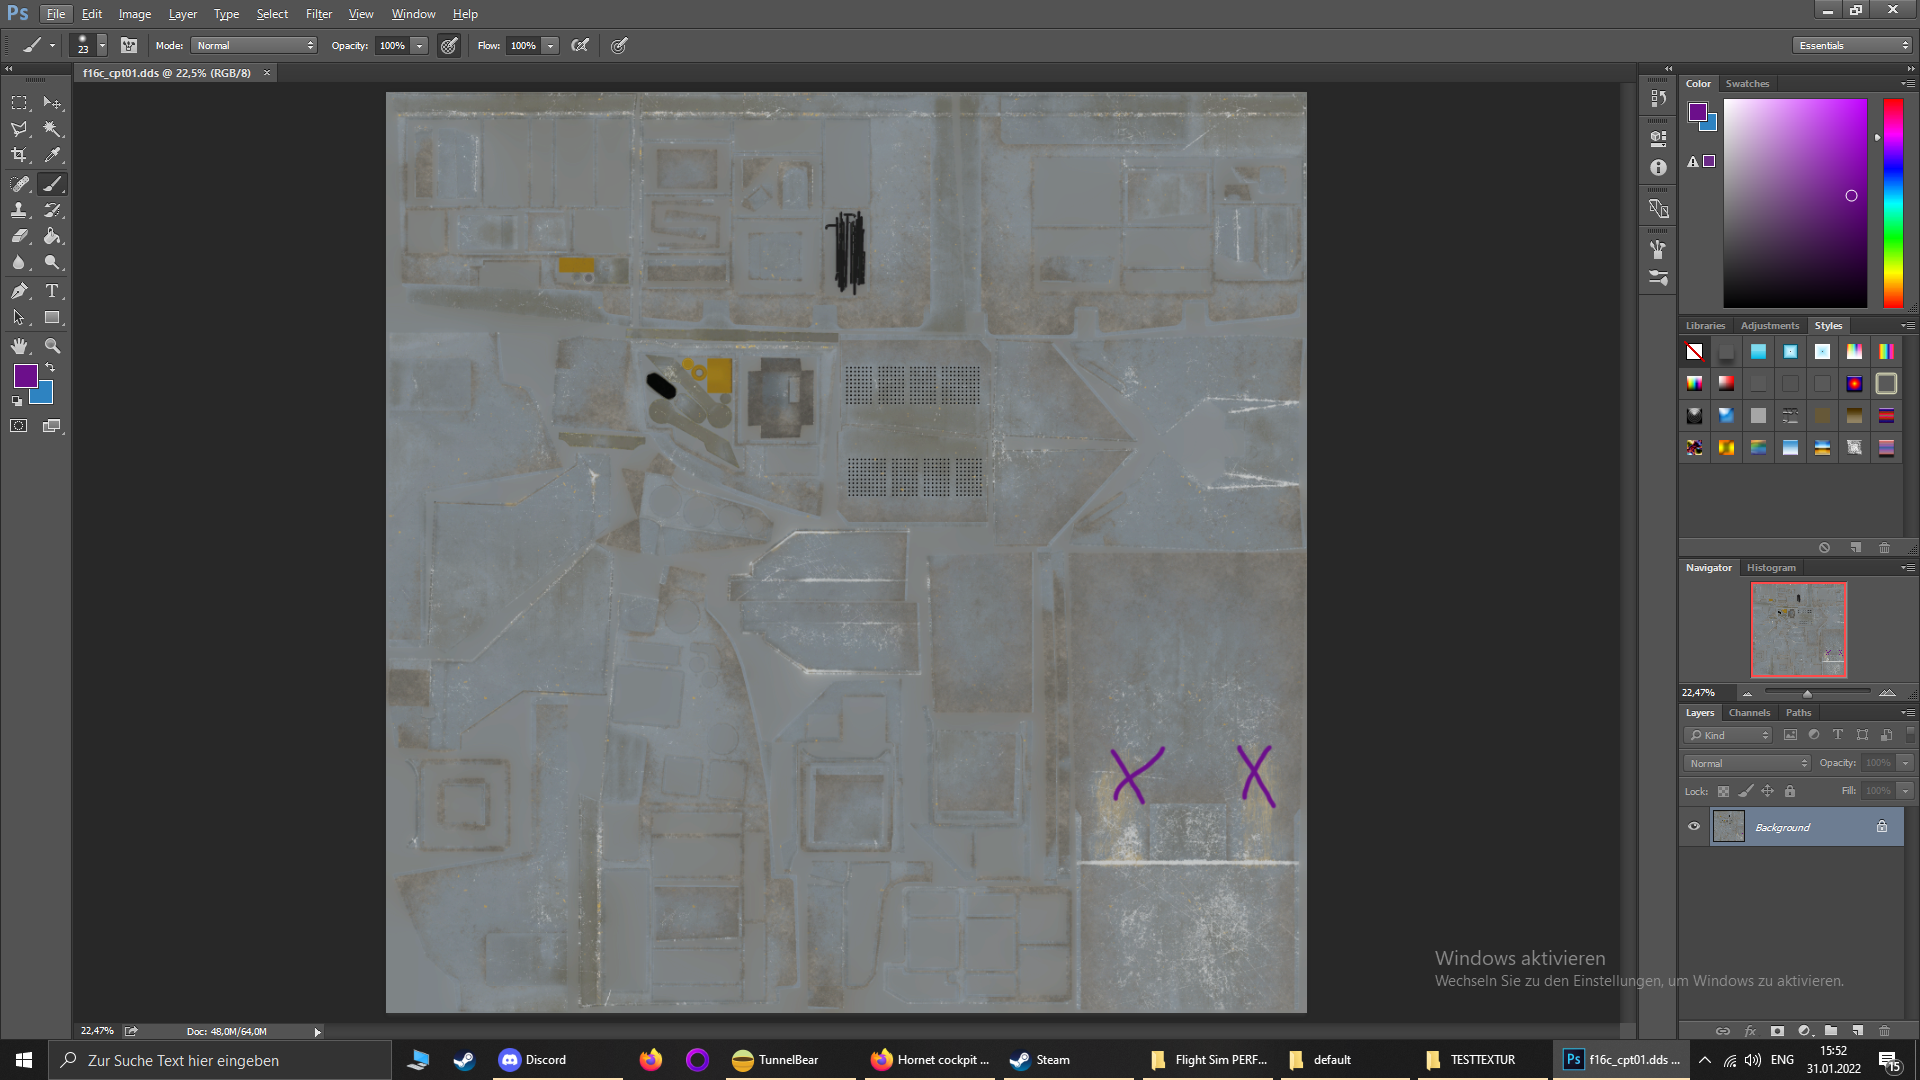Open the Filter menu
Viewport: 1920px width, 1080px height.
click(319, 14)
